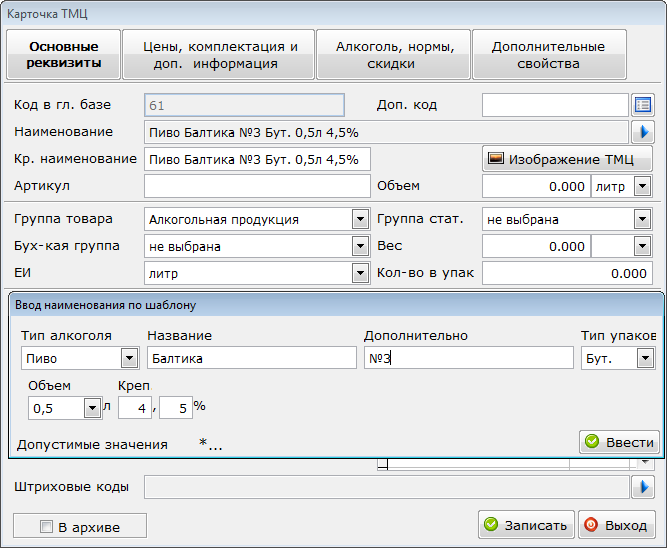This screenshot has height=548, width=667.
Task: Click the Вес value field
Action: click(x=536, y=246)
